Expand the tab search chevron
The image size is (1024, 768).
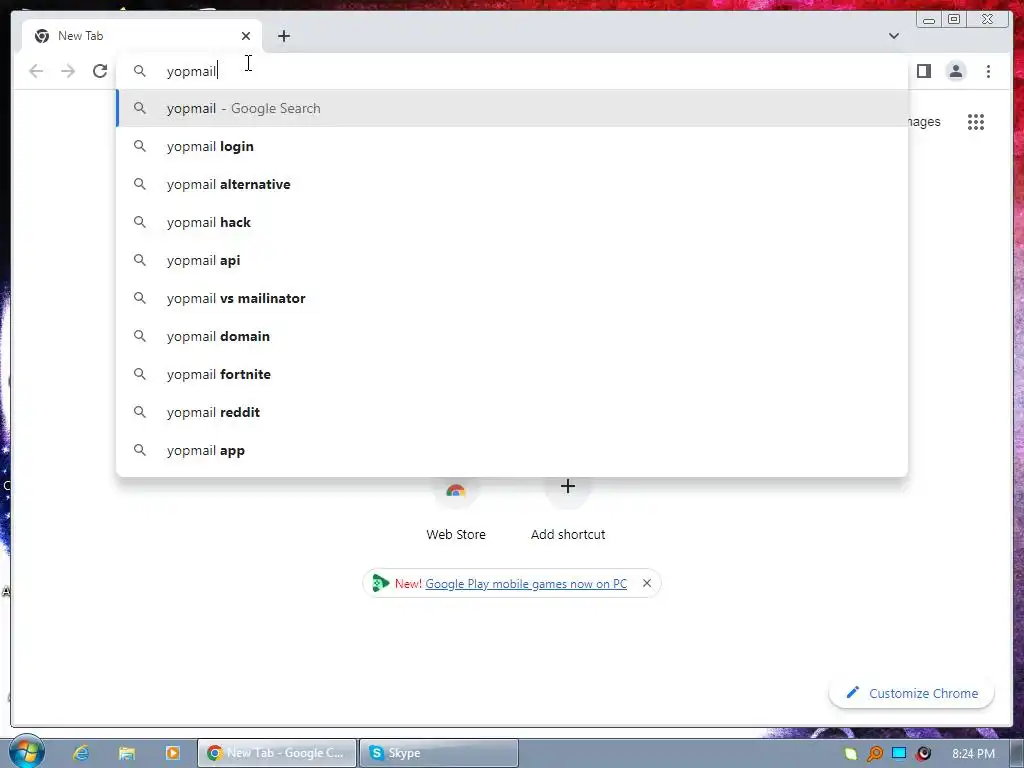pos(893,36)
